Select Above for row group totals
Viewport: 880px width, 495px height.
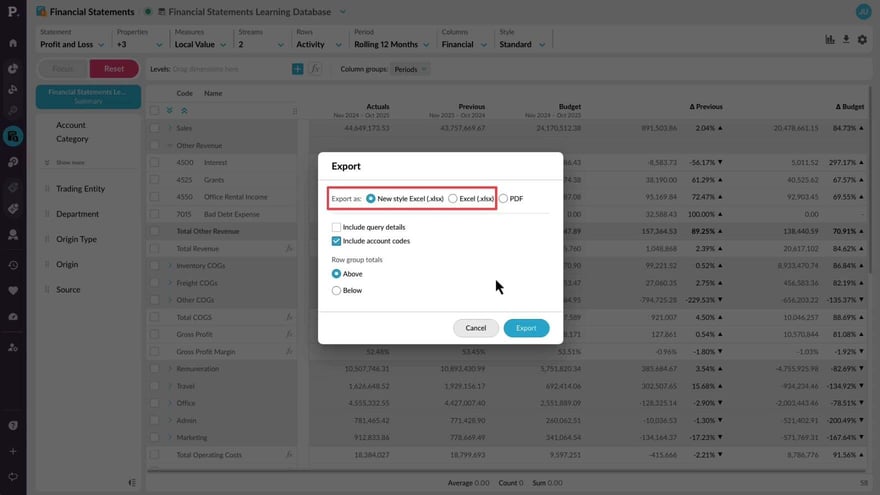click(336, 274)
